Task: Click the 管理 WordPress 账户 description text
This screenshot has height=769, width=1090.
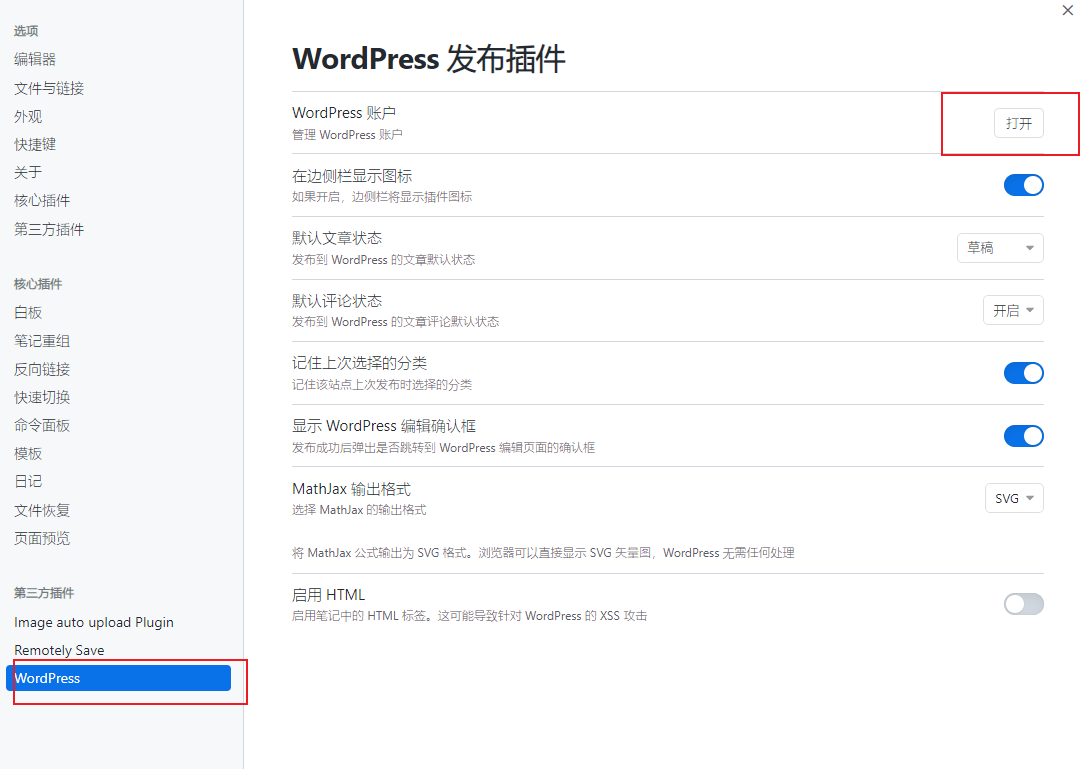Action: point(347,134)
